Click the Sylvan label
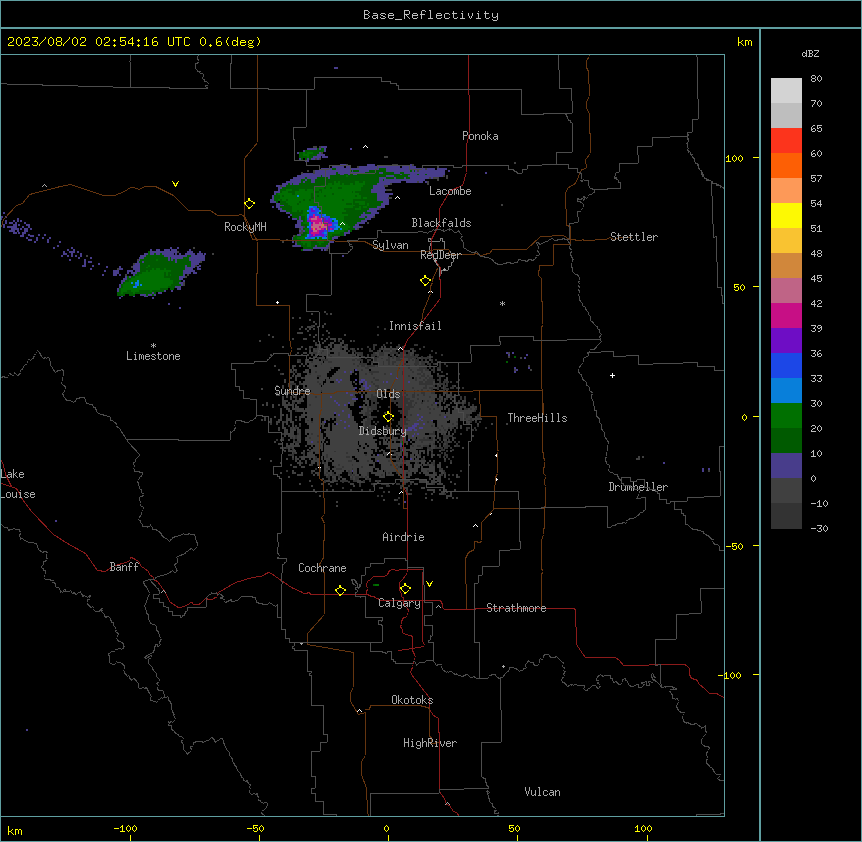862x842 pixels. 390,245
